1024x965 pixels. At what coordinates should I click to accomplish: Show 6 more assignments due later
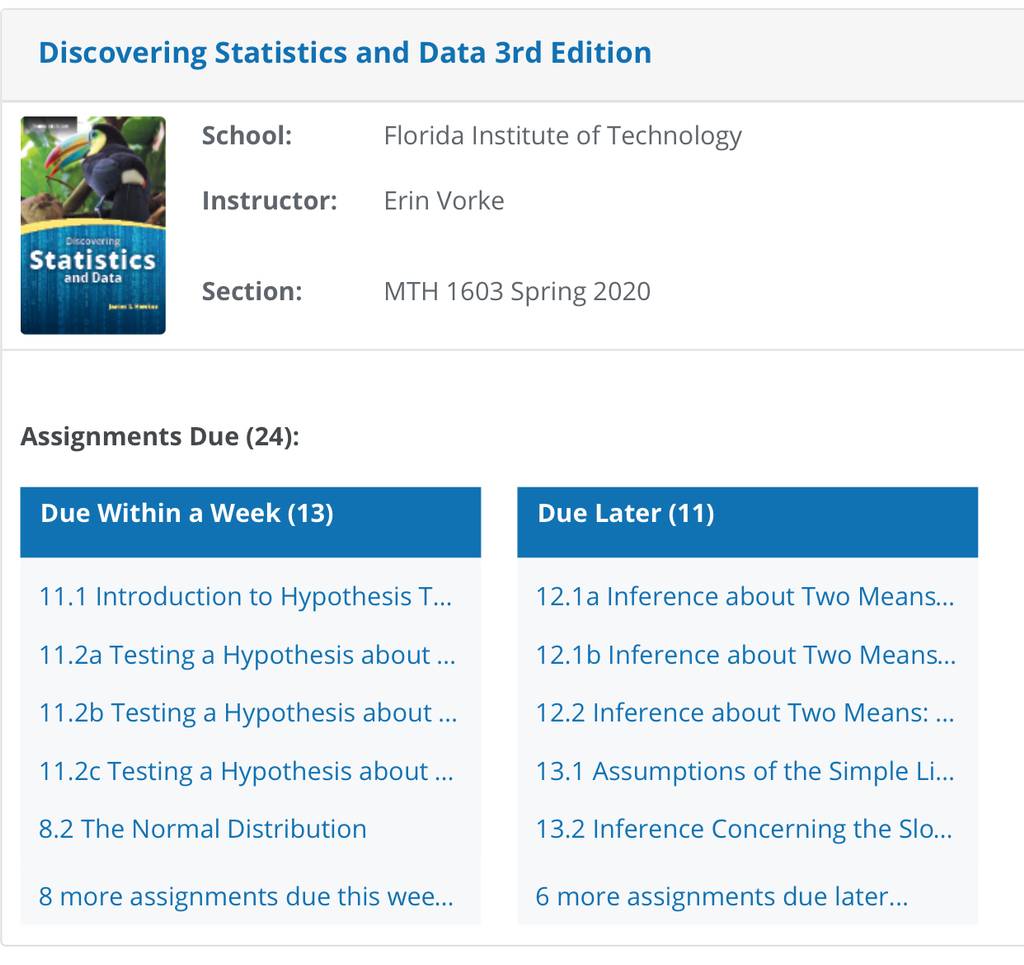click(722, 896)
